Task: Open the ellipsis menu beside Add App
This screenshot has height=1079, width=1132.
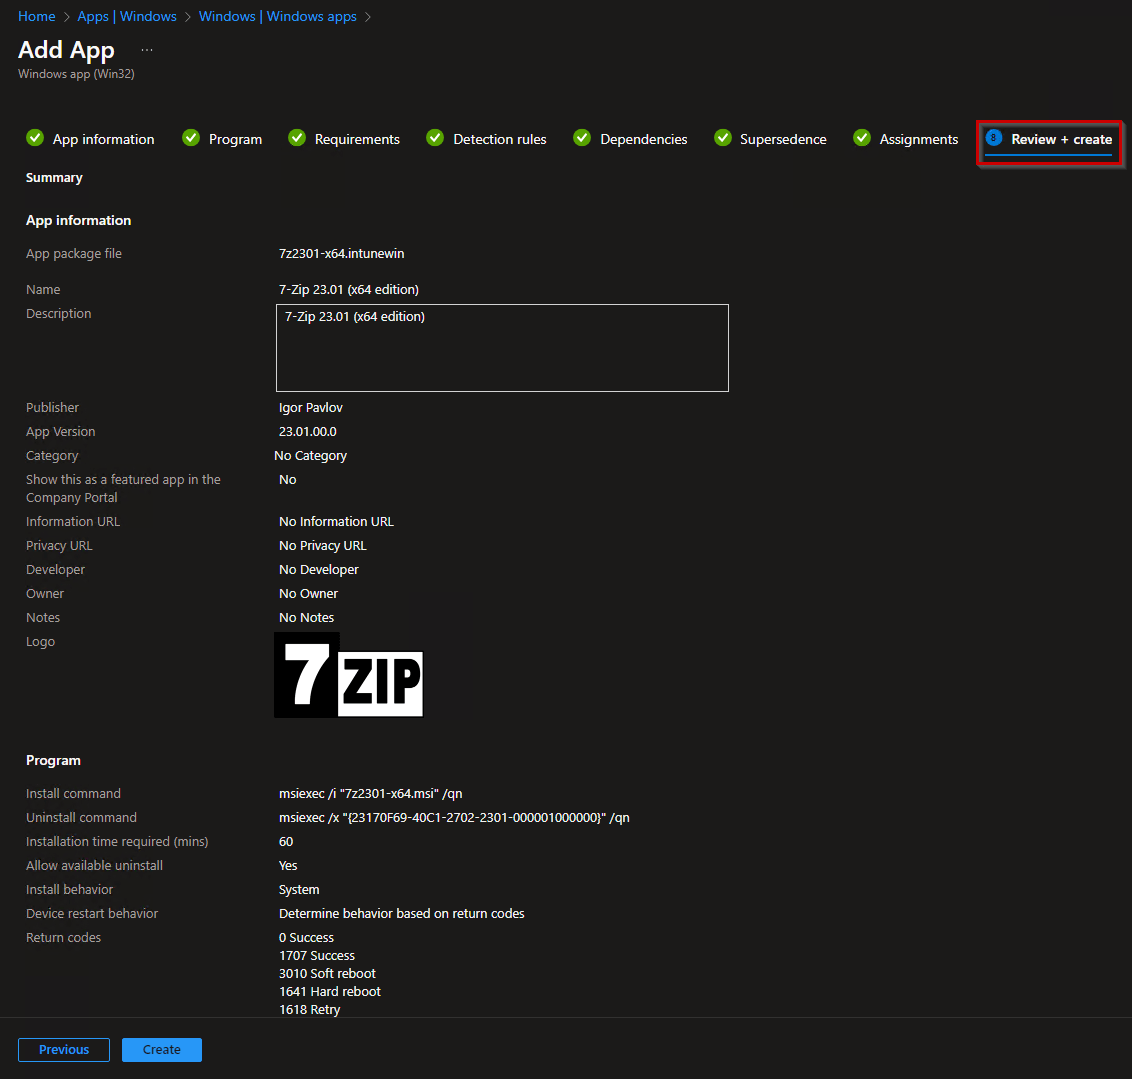Action: (x=147, y=50)
